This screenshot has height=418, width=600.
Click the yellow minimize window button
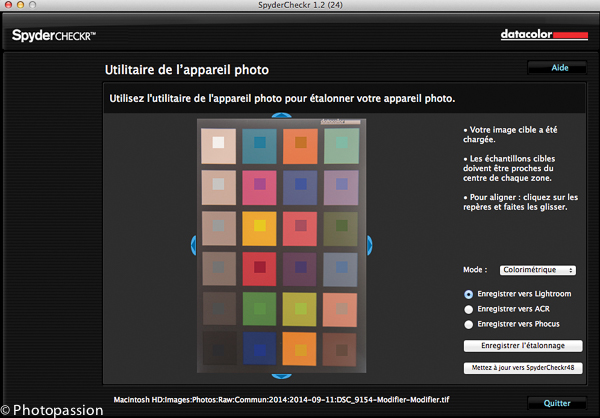(x=20, y=5)
